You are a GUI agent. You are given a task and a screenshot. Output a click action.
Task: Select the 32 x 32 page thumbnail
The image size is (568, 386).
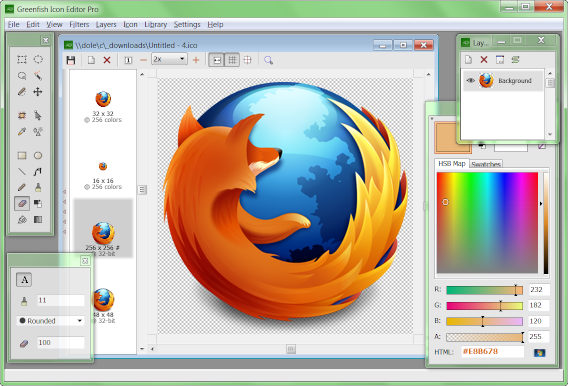click(x=103, y=106)
